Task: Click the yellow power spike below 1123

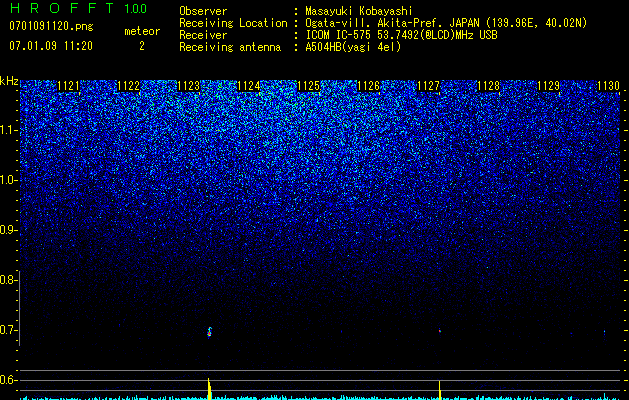Action: pyautogui.click(x=209, y=389)
